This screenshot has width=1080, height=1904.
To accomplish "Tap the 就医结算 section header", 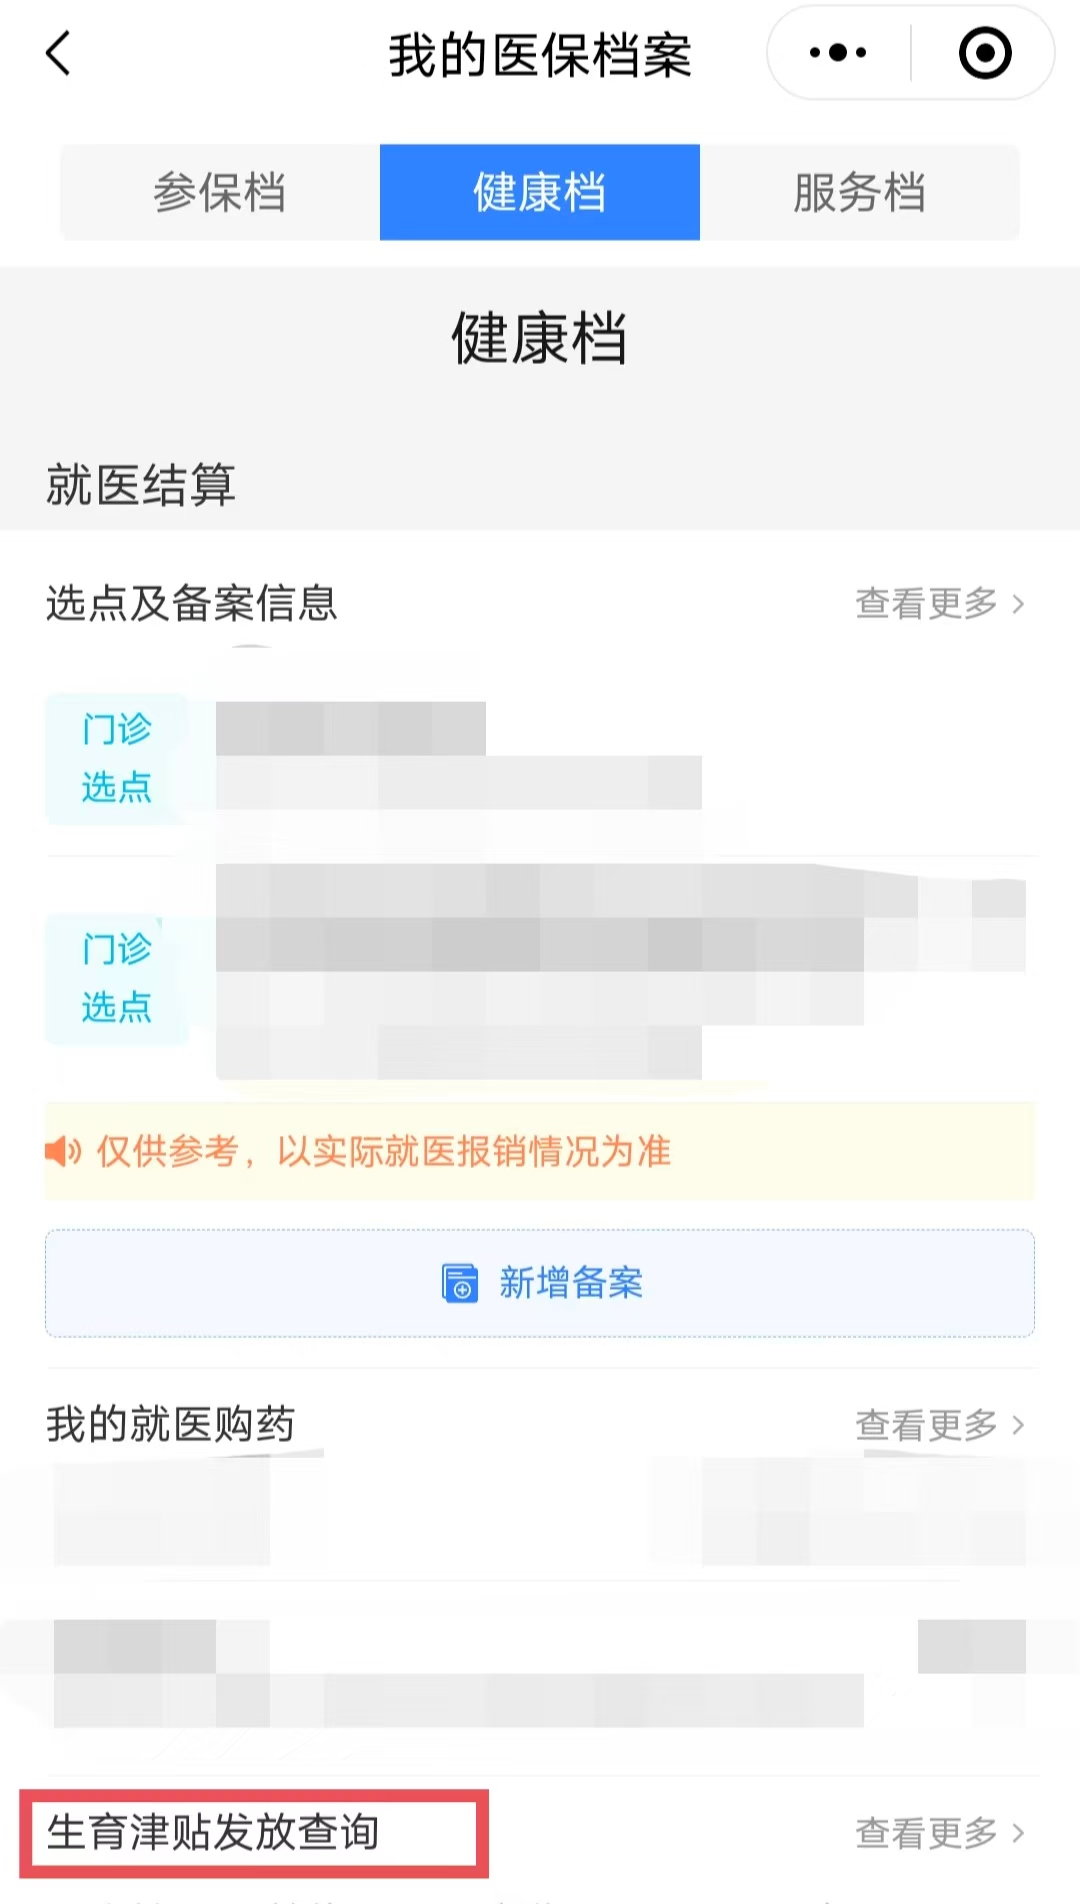I will (x=141, y=486).
